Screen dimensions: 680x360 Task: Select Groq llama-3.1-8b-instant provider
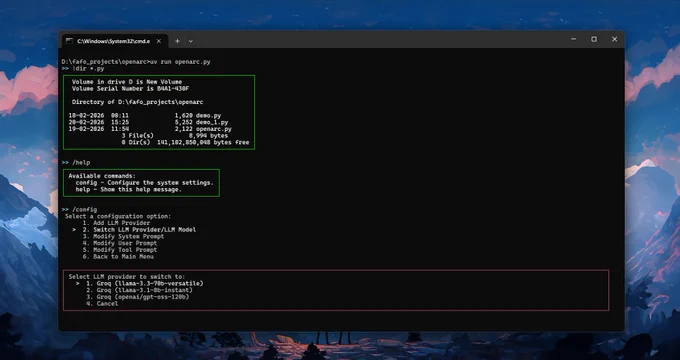(x=139, y=290)
